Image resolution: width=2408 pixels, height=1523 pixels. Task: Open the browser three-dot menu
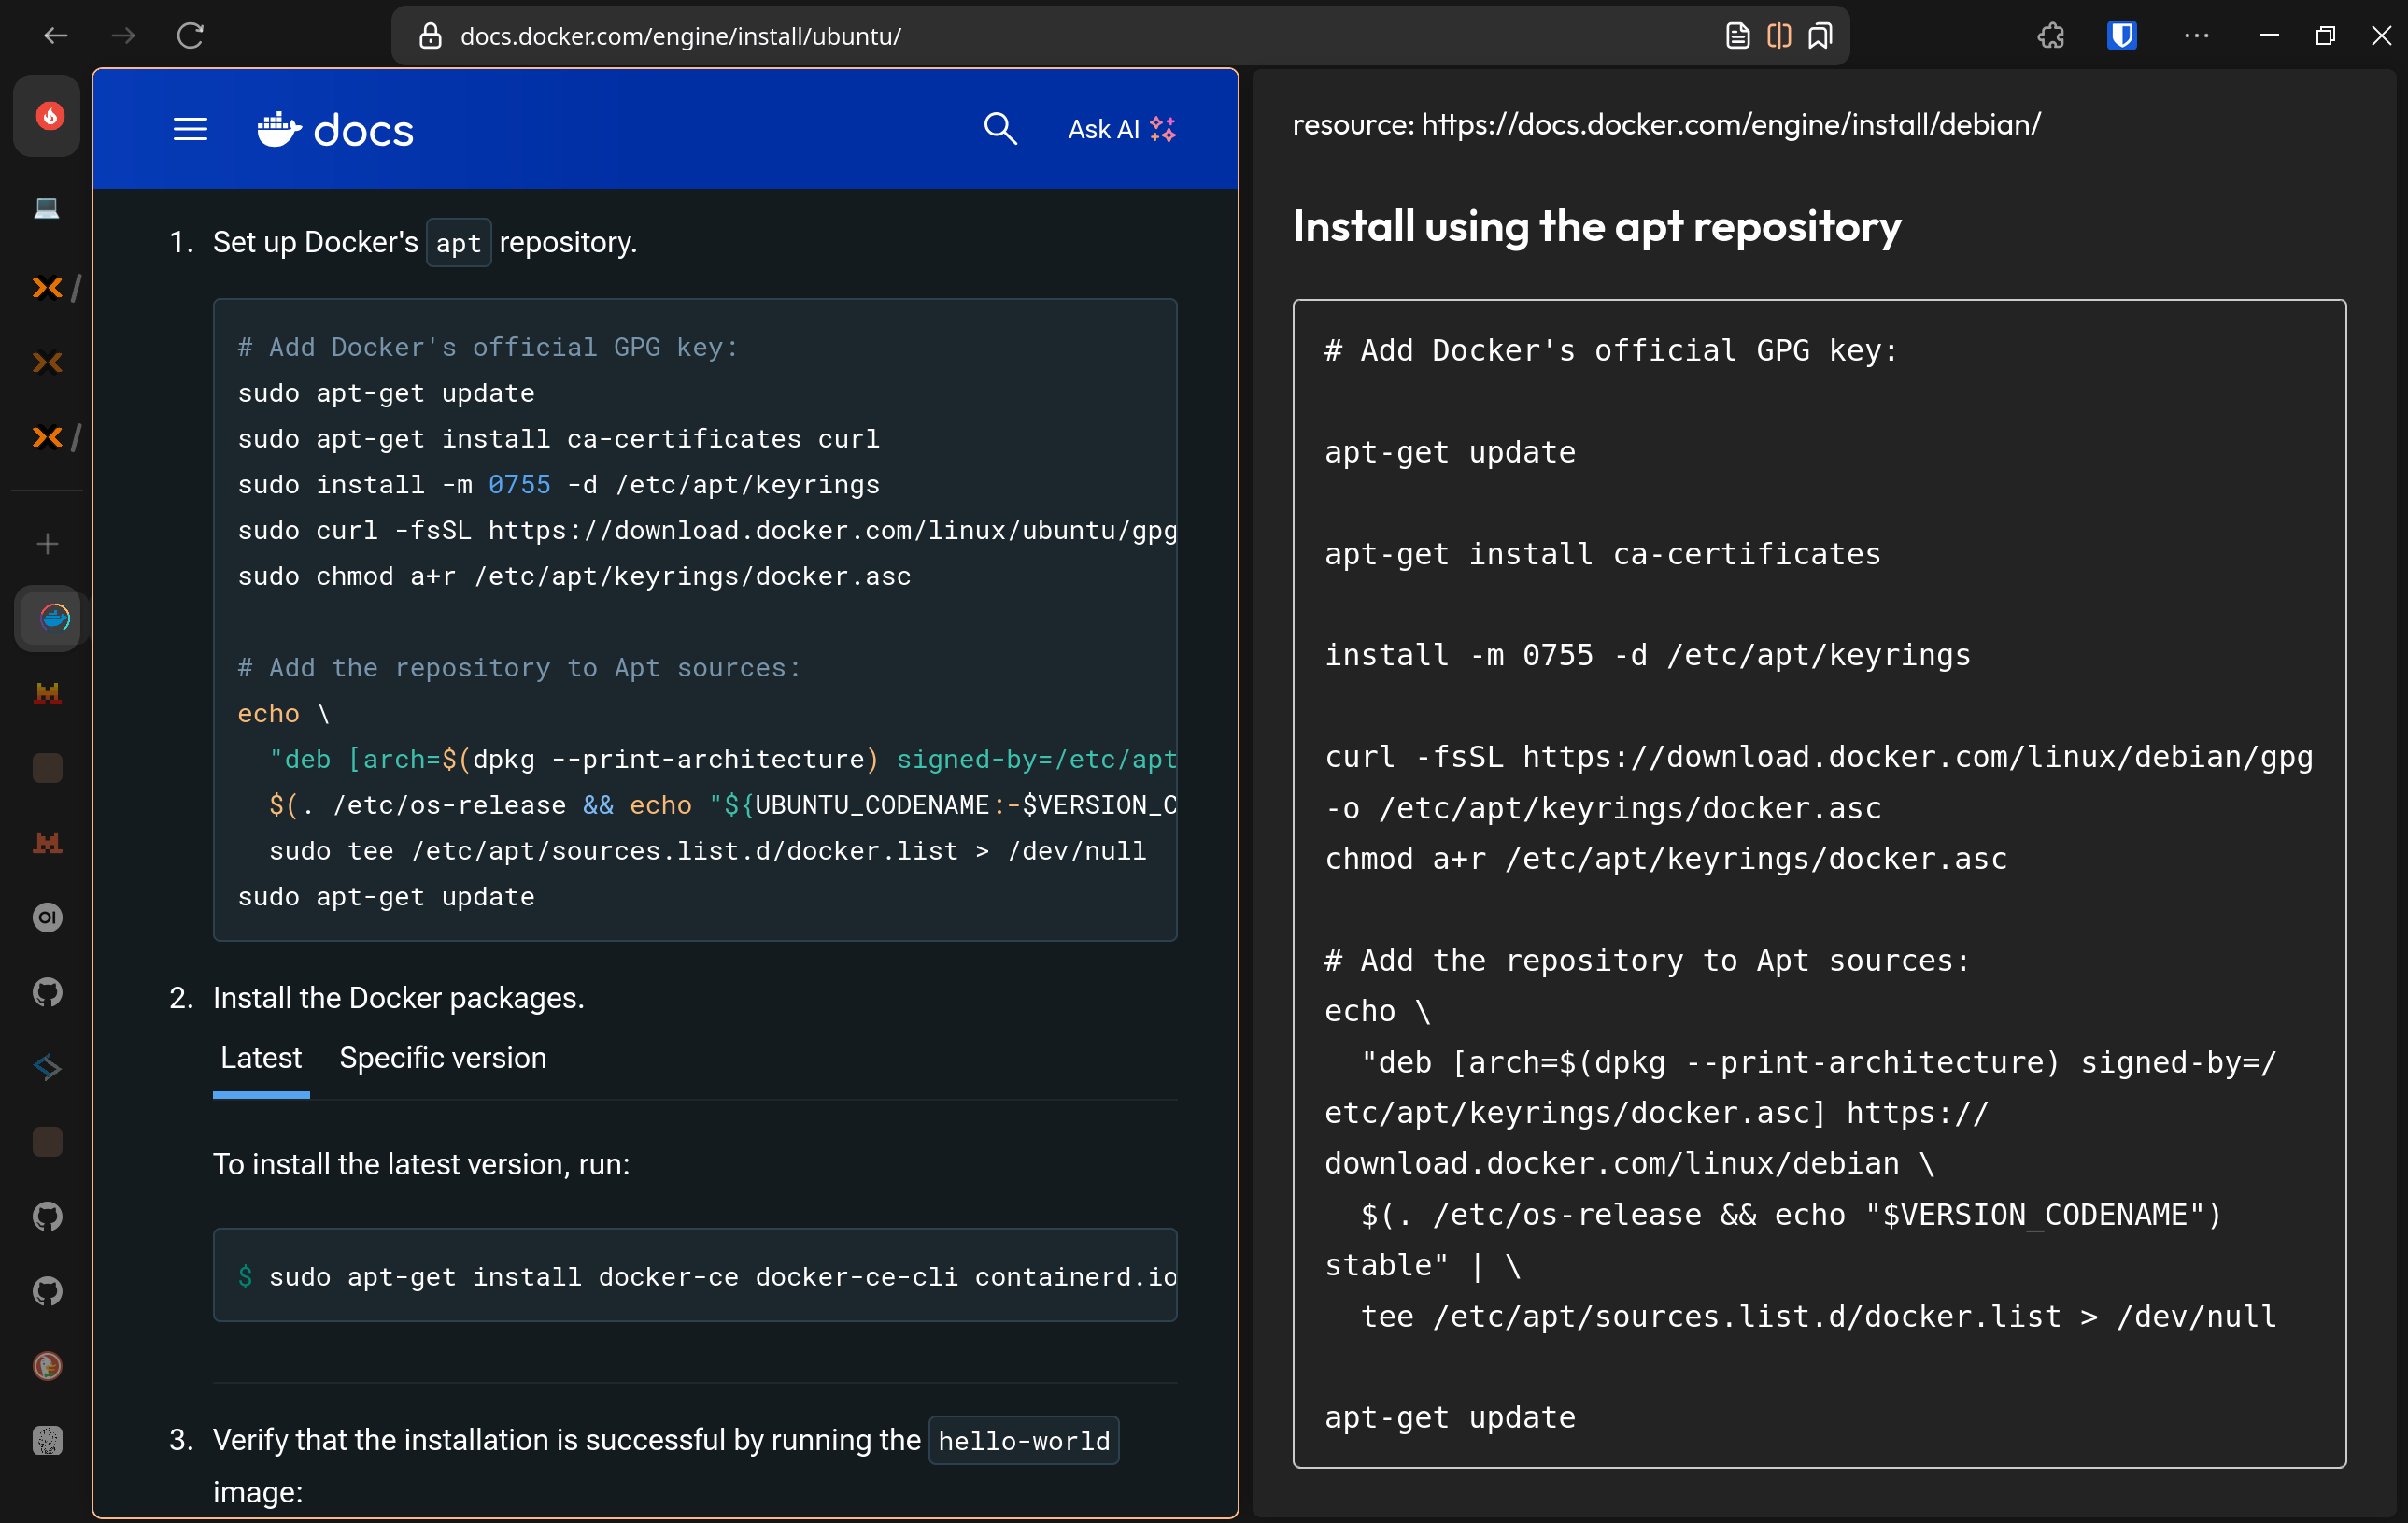(2197, 36)
